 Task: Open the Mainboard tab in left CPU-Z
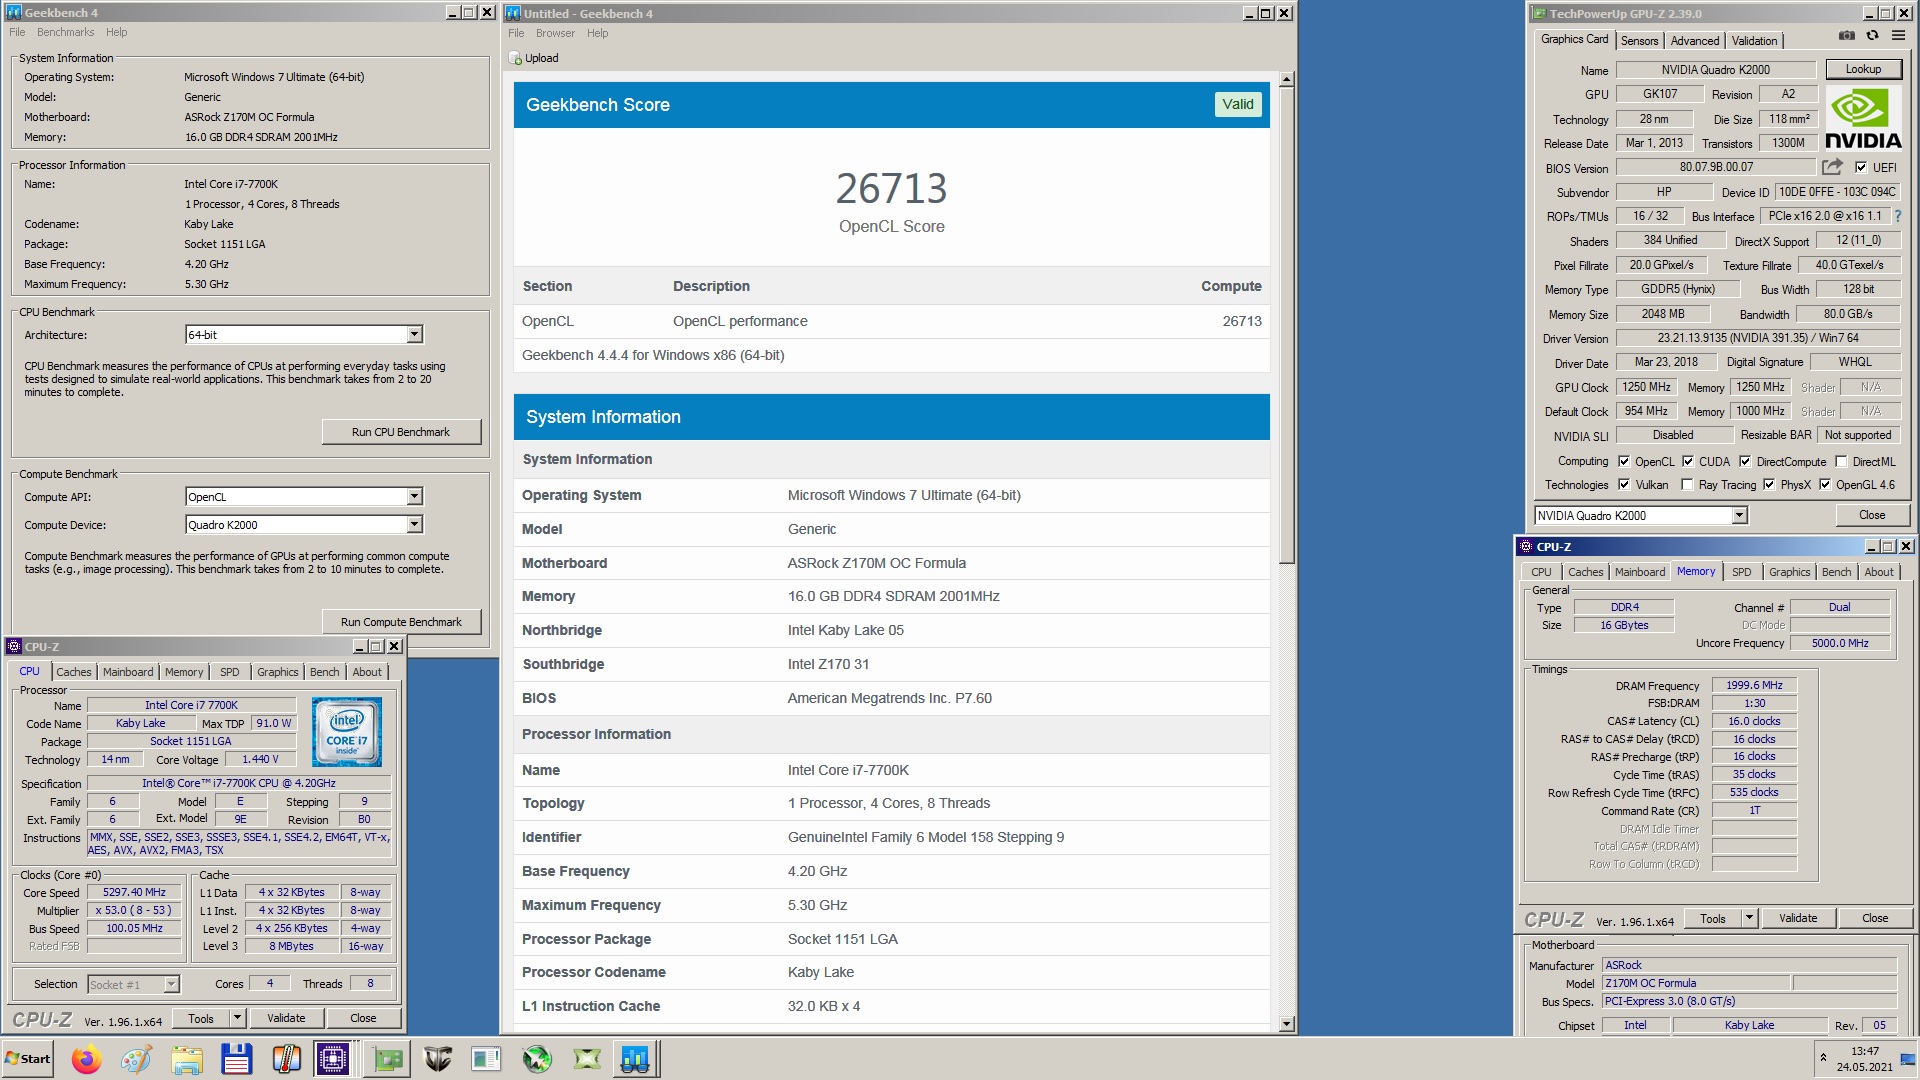pos(128,672)
